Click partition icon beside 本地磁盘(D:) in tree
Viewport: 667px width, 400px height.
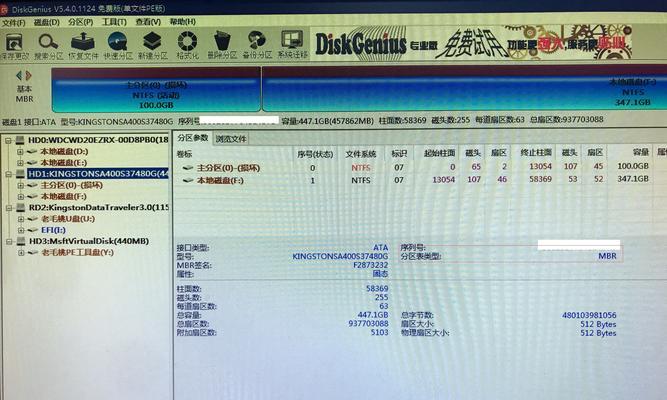pos(32,151)
